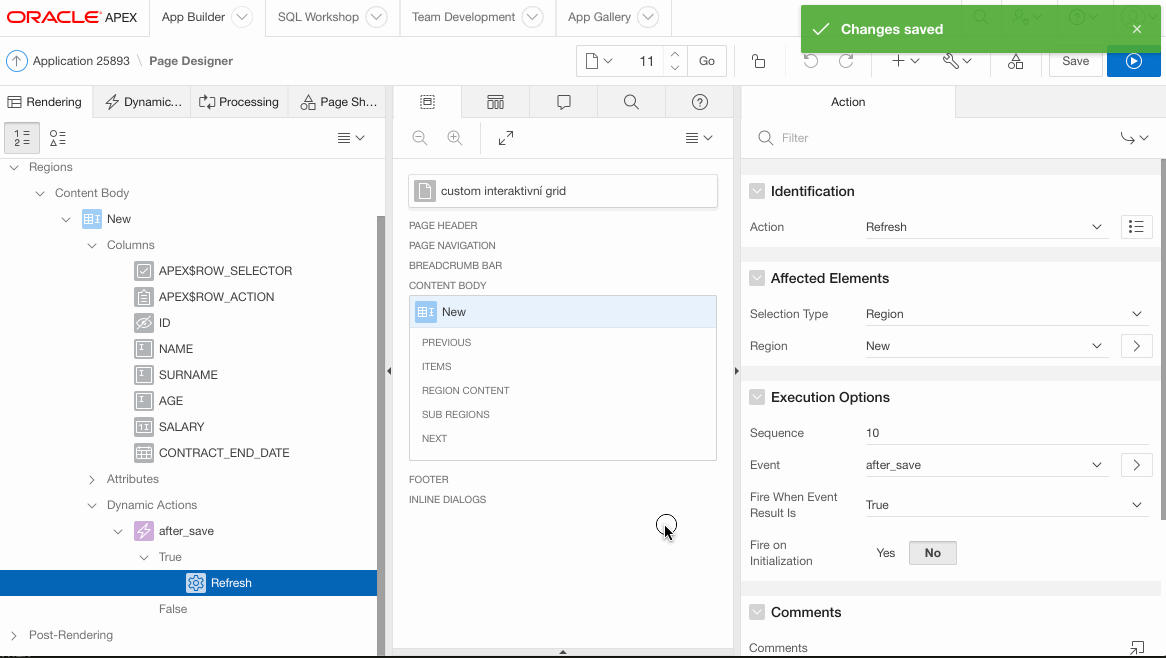Open the Help tab icon

(x=700, y=102)
